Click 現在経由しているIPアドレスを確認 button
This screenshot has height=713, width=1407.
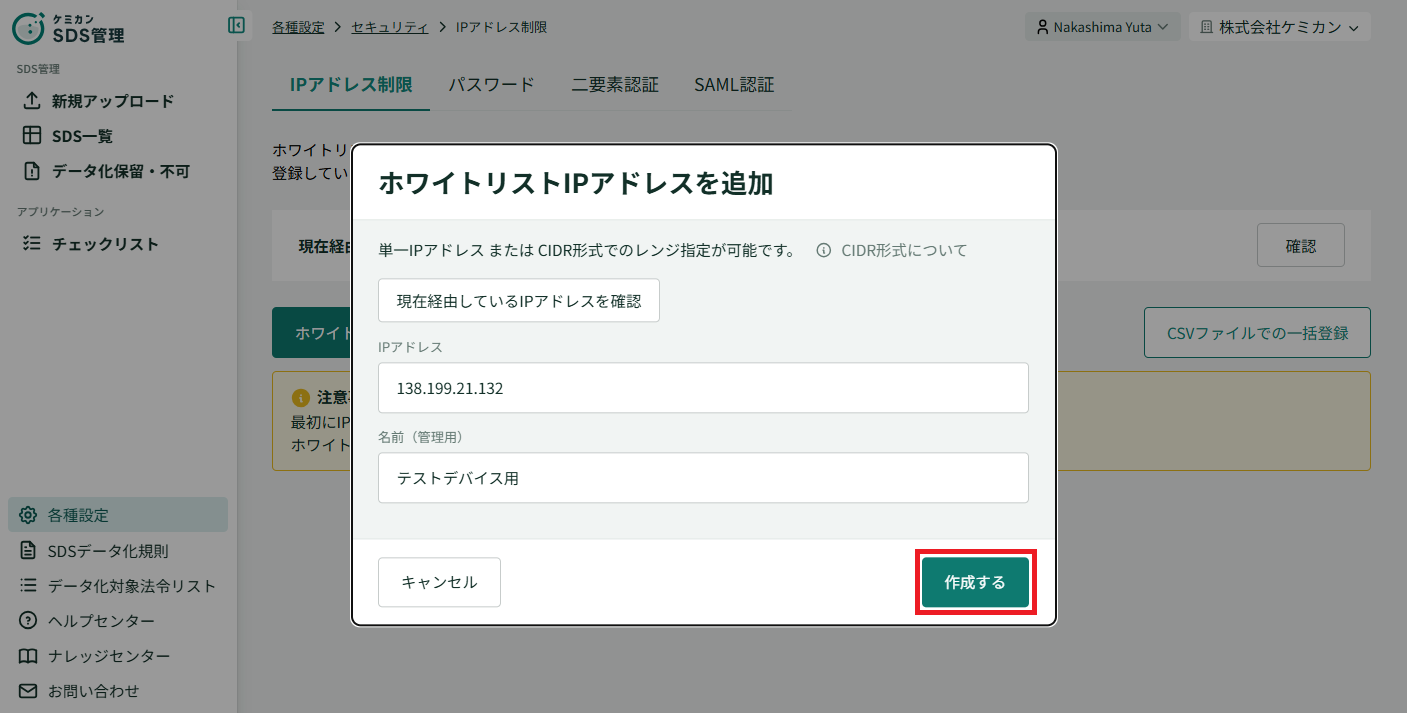[519, 300]
